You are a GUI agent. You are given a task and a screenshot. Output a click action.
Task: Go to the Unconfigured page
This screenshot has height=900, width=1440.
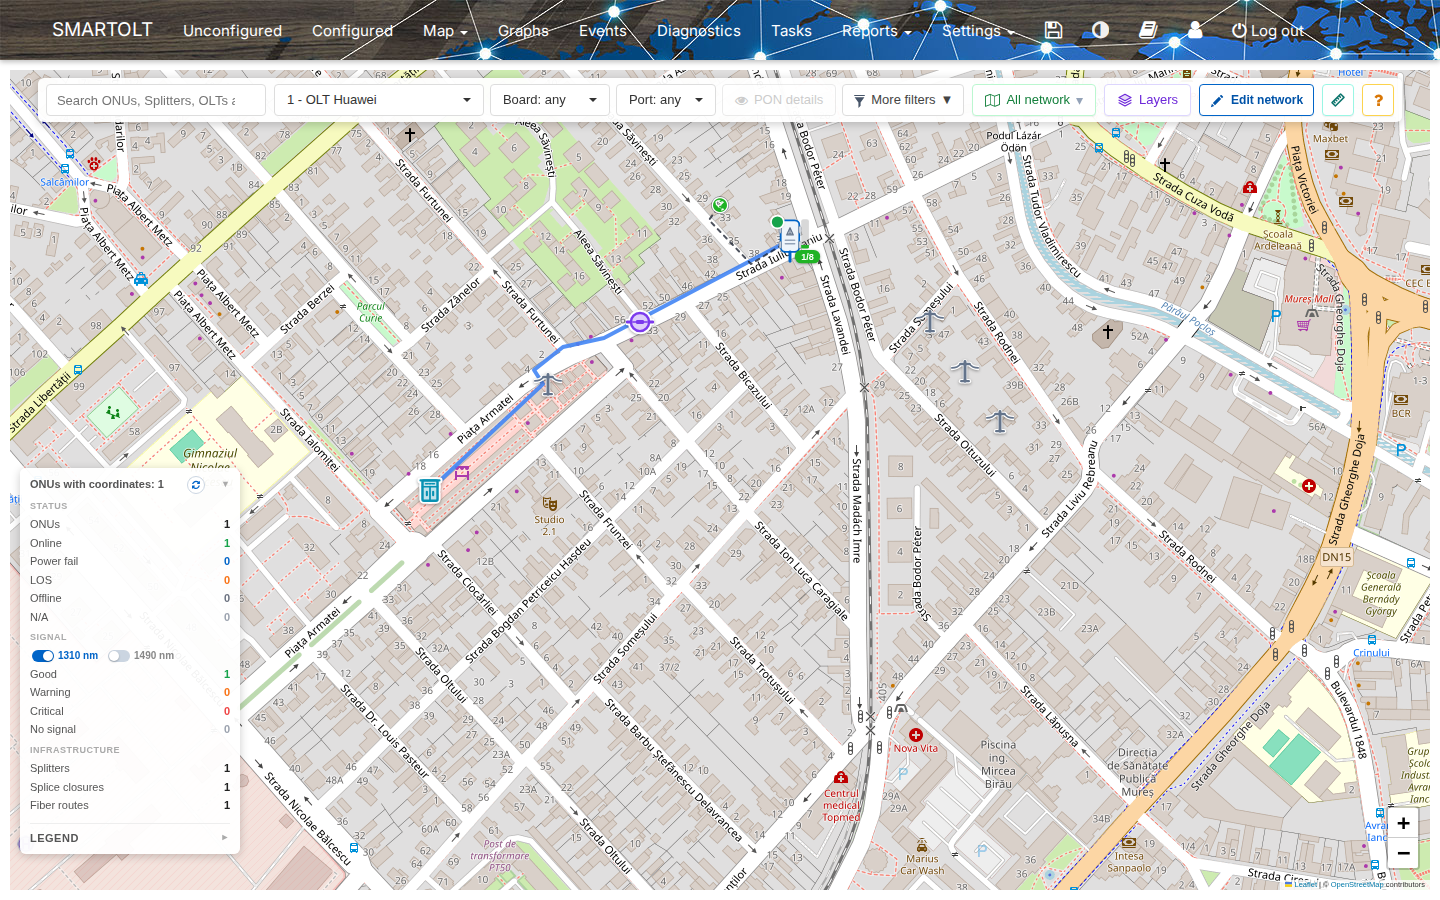pos(232,31)
